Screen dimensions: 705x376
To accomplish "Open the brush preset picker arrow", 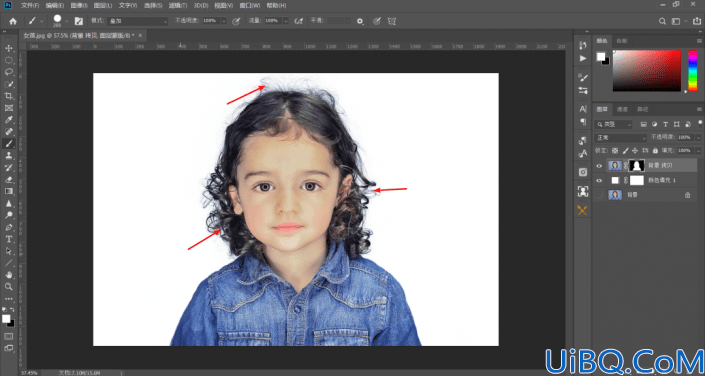I will pyautogui.click(x=67, y=21).
